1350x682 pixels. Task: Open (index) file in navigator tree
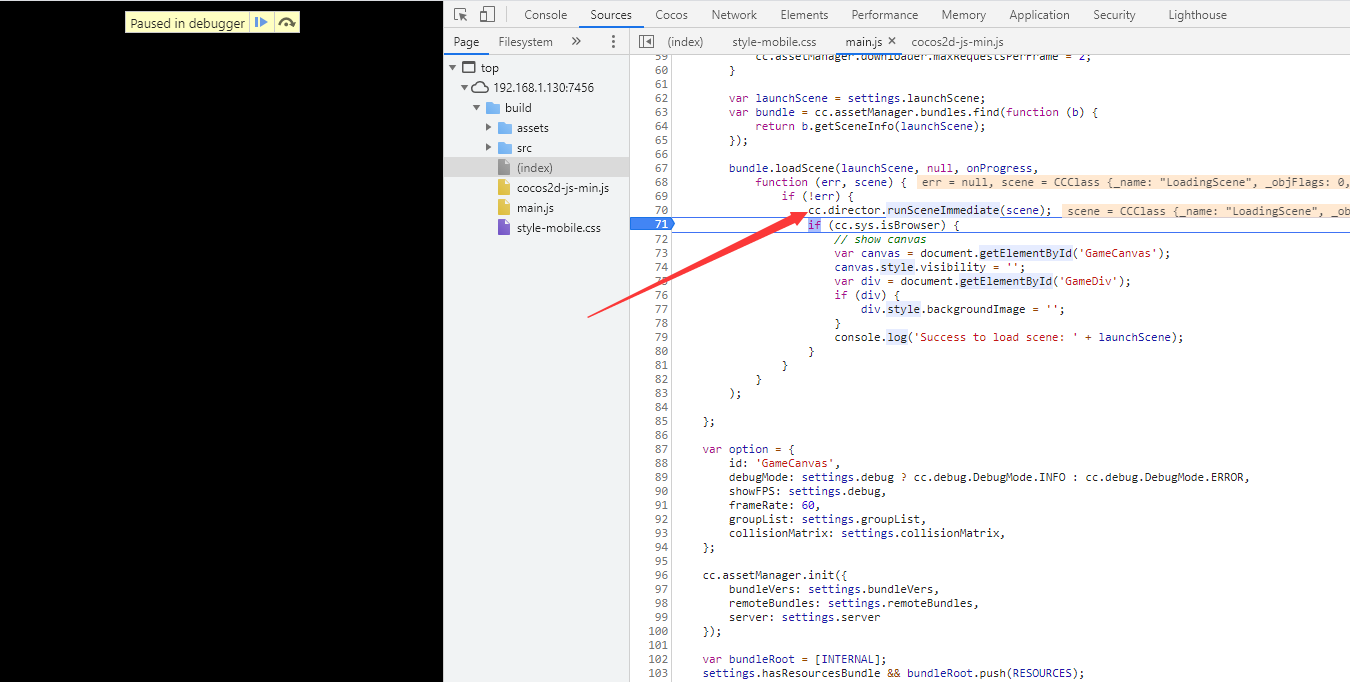pyautogui.click(x=534, y=168)
